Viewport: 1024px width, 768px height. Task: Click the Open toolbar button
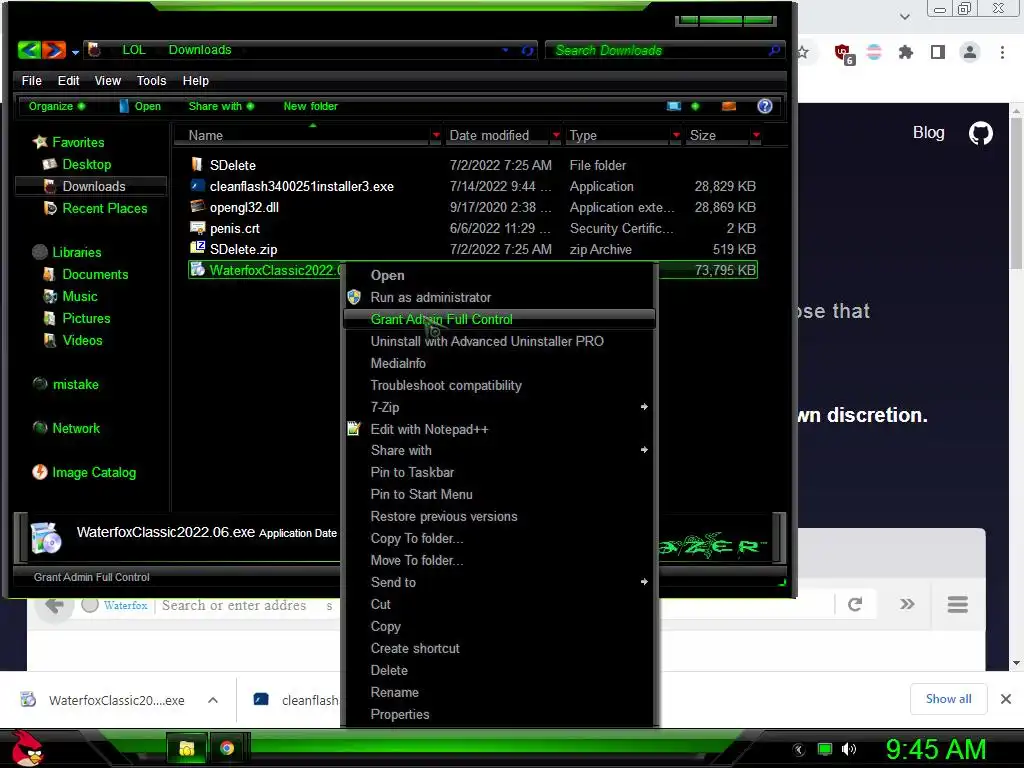point(140,106)
